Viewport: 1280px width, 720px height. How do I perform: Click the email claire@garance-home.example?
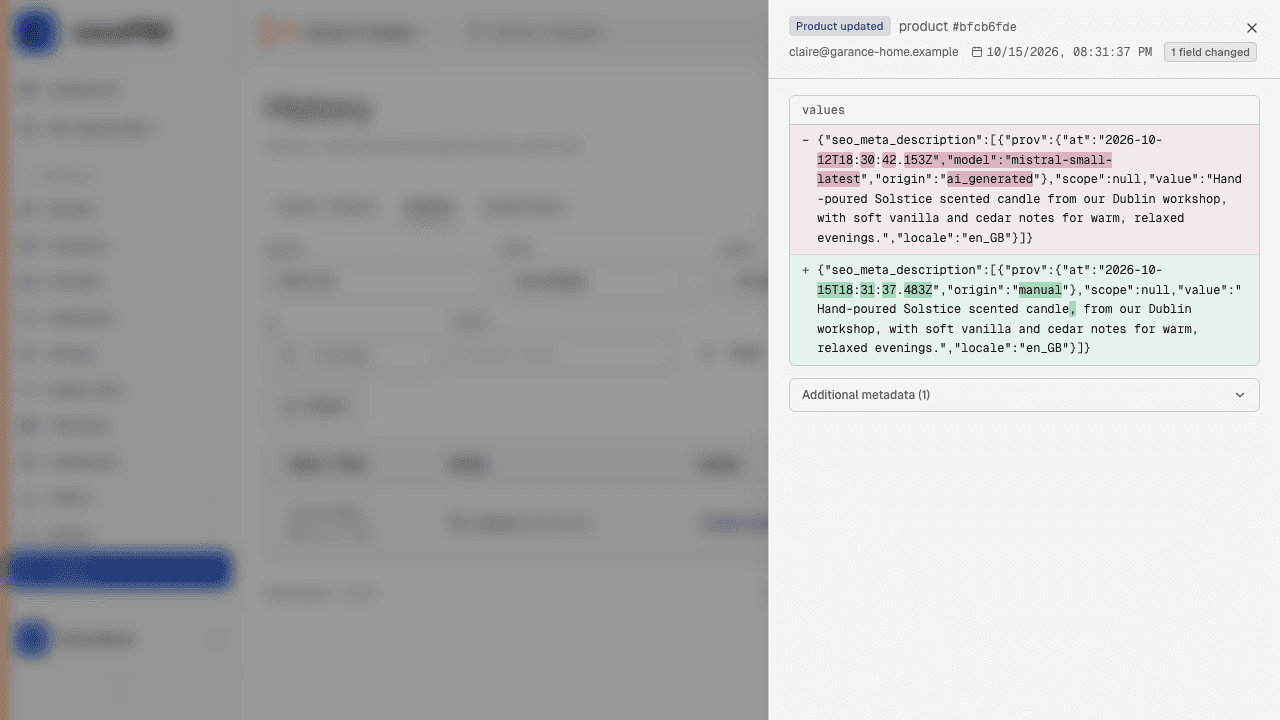coord(873,52)
